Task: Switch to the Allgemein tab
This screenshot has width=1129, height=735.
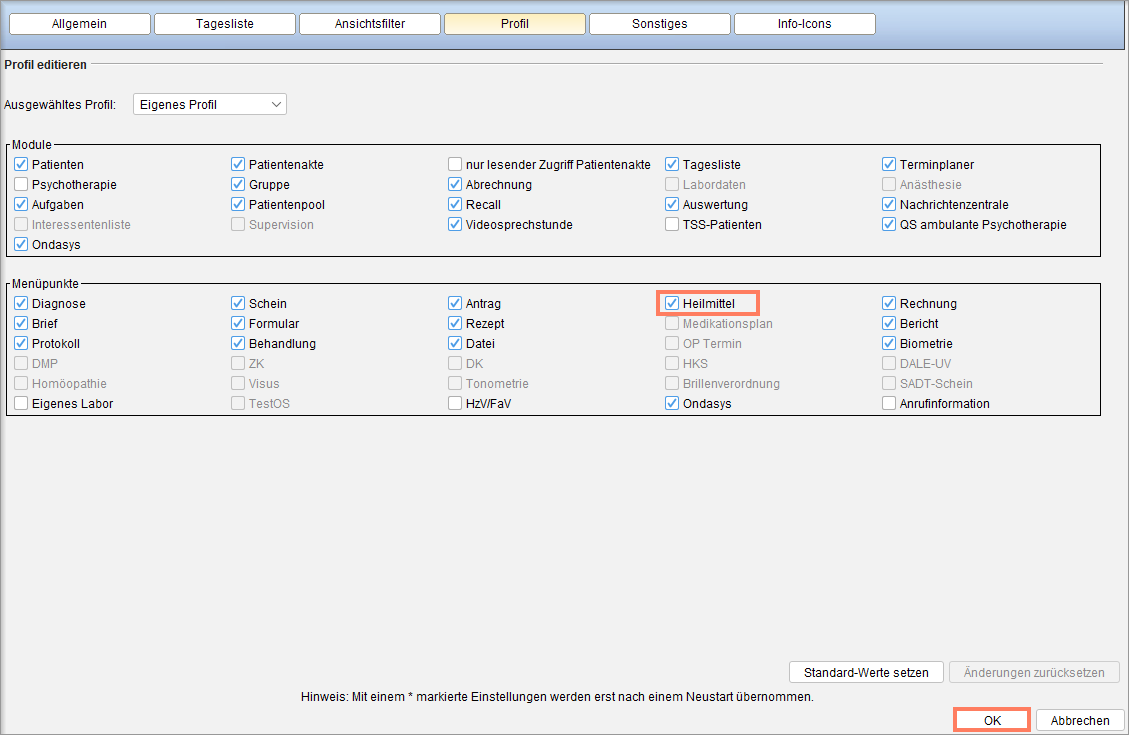Action: (x=79, y=24)
